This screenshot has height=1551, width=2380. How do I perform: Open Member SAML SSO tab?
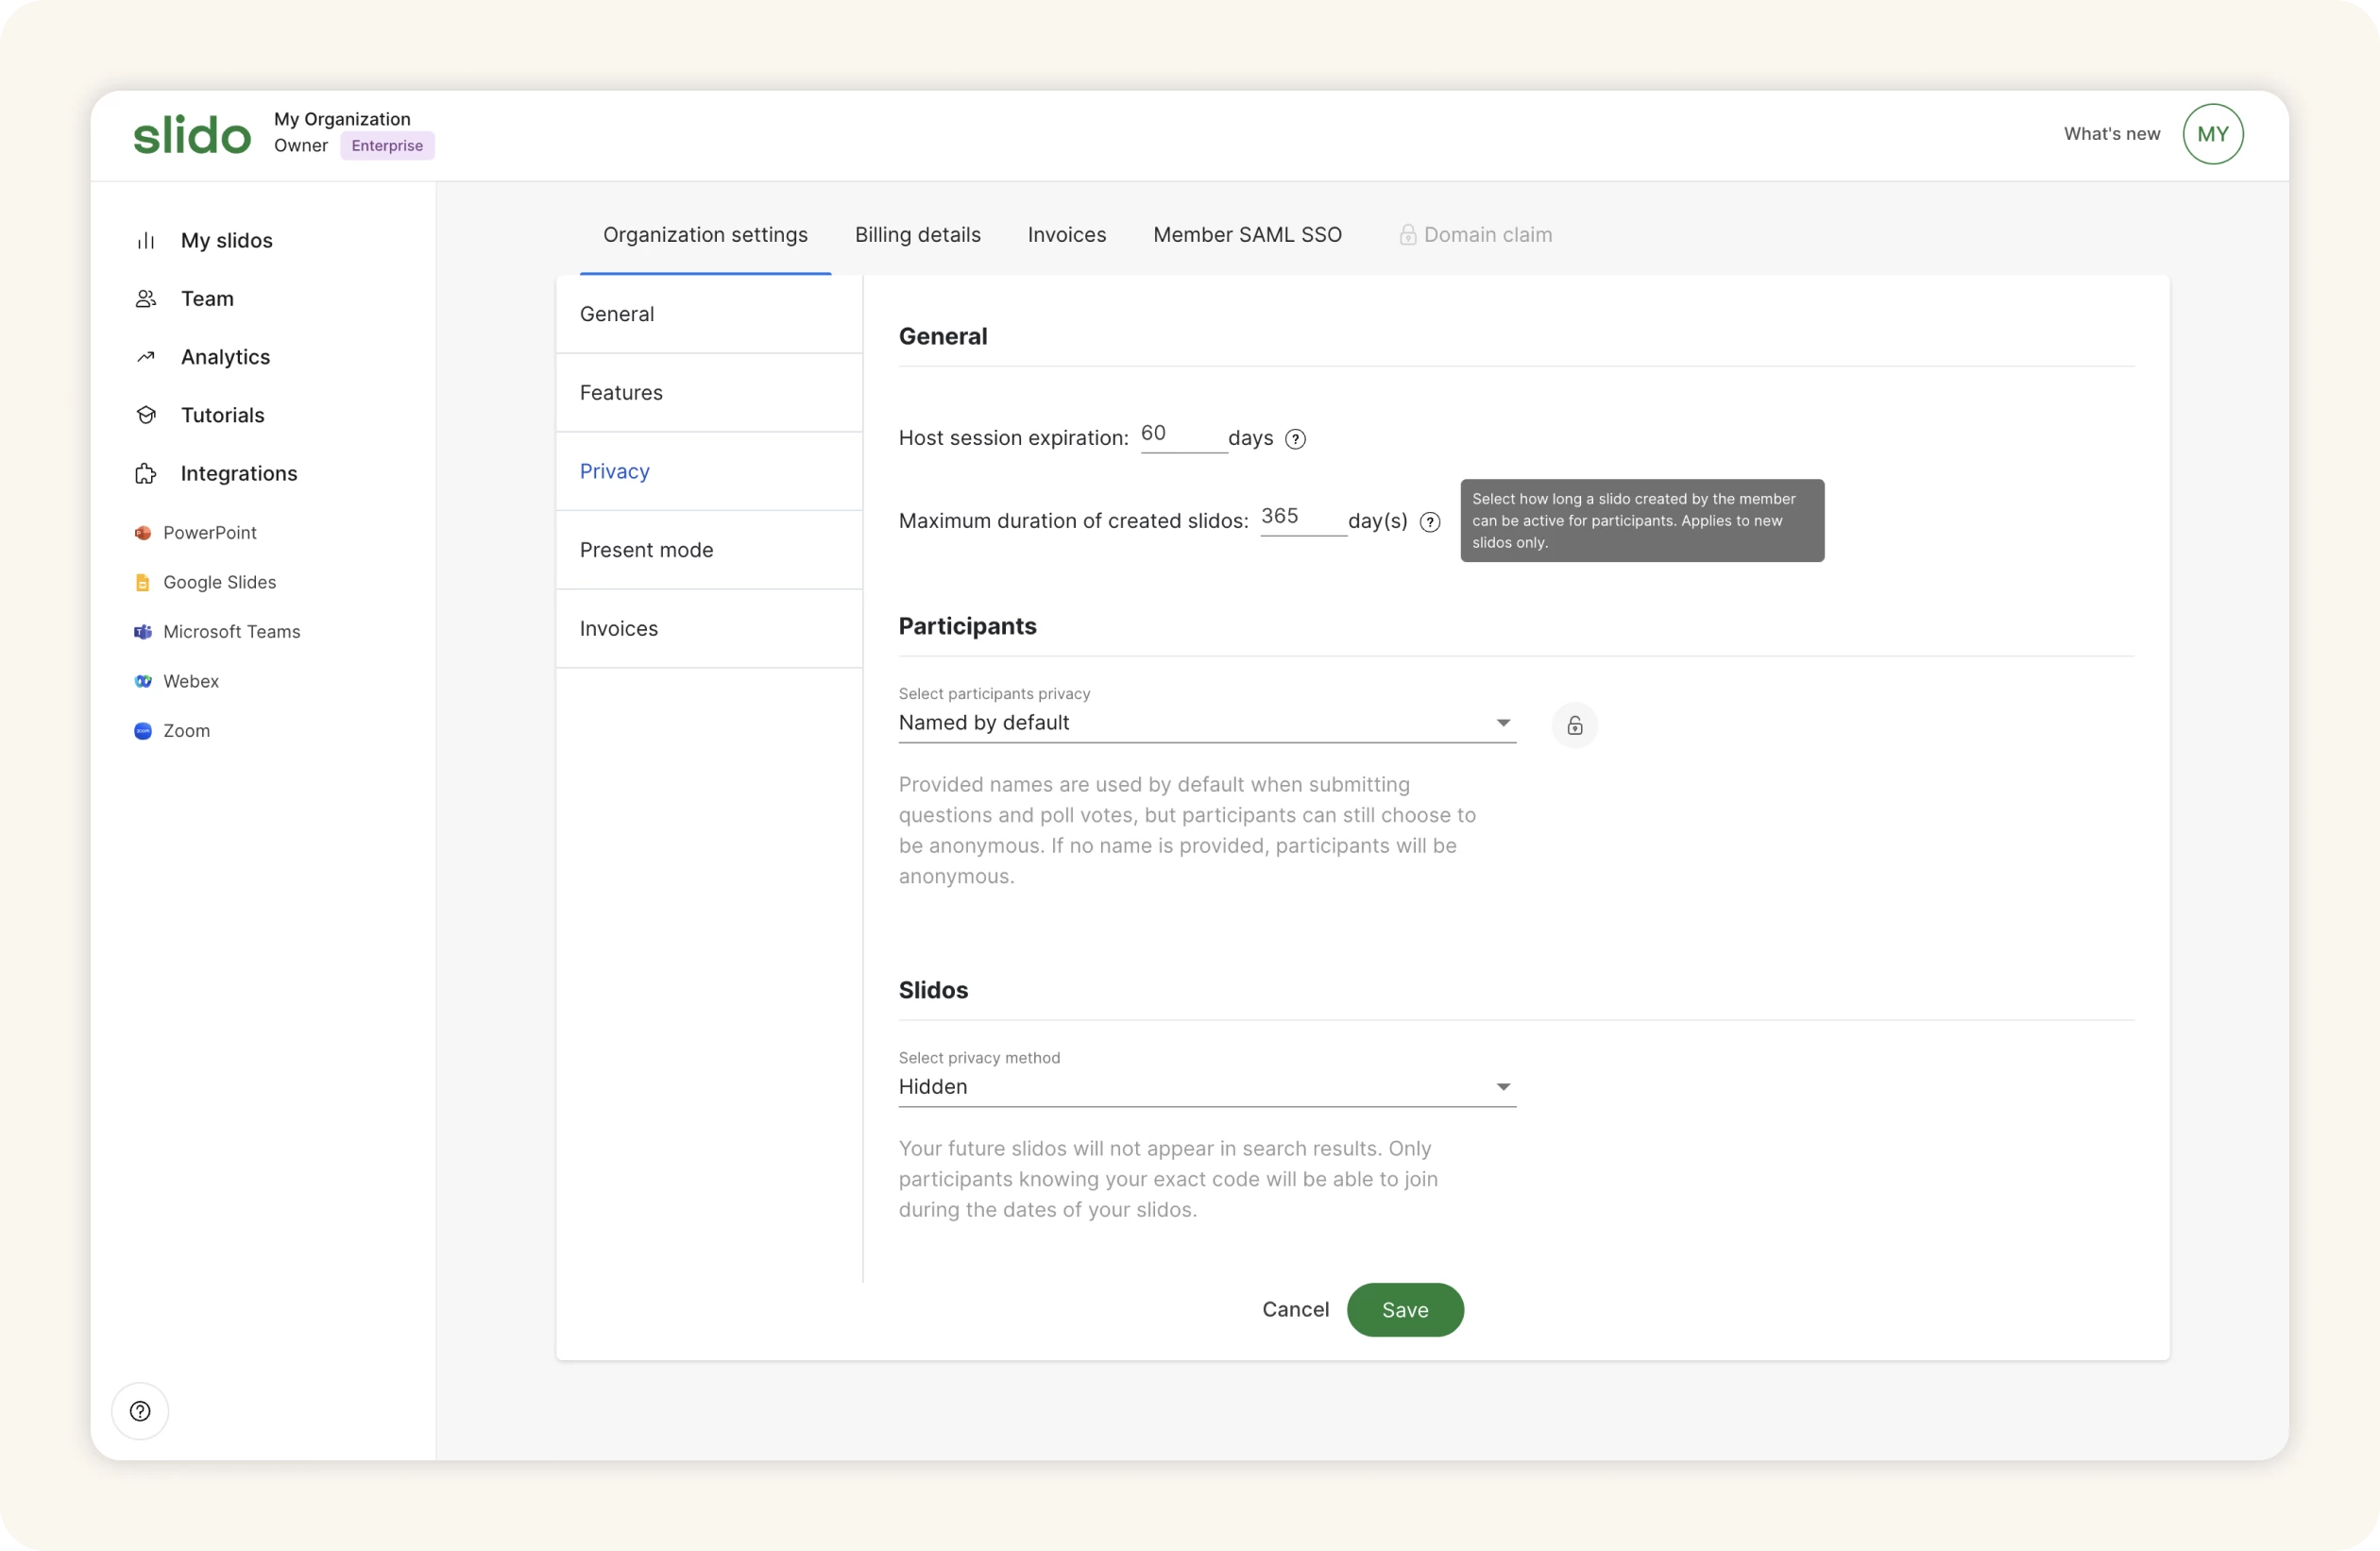(x=1247, y=235)
